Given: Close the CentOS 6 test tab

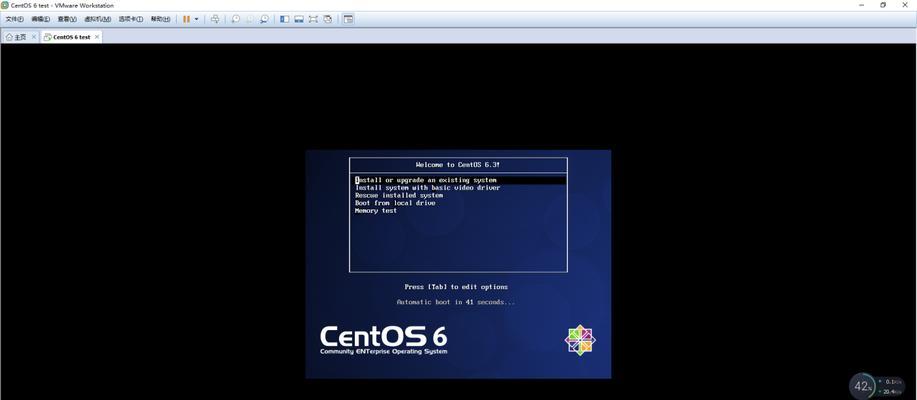Looking at the screenshot, I should 97,37.
